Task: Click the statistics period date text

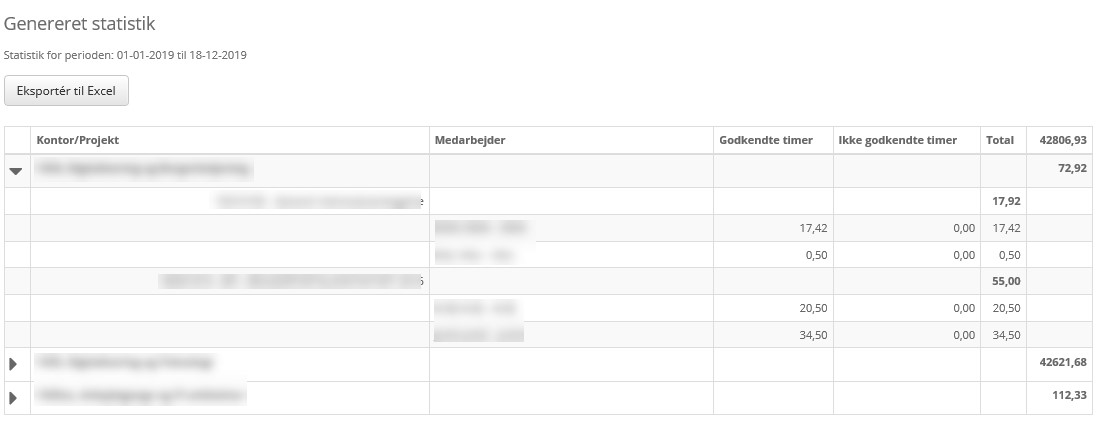Action: [126, 55]
